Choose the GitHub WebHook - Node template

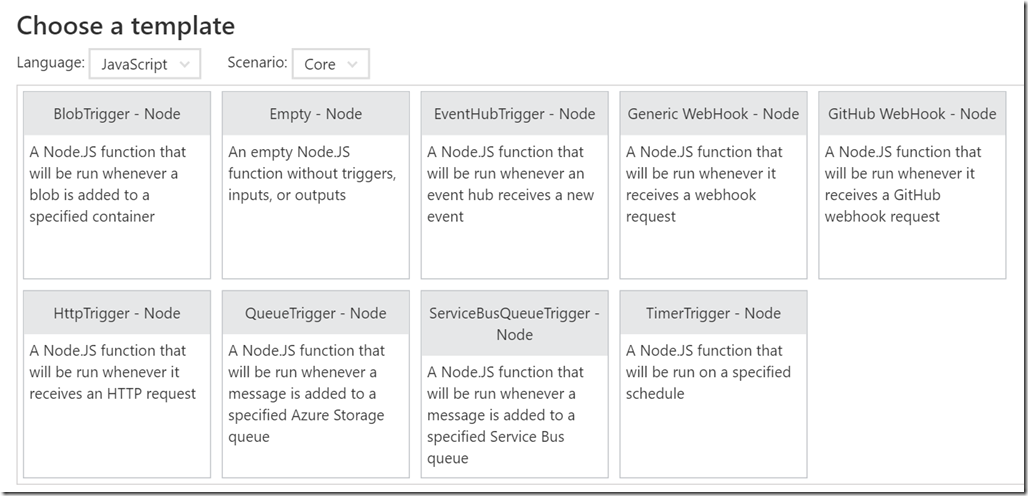pos(912,114)
